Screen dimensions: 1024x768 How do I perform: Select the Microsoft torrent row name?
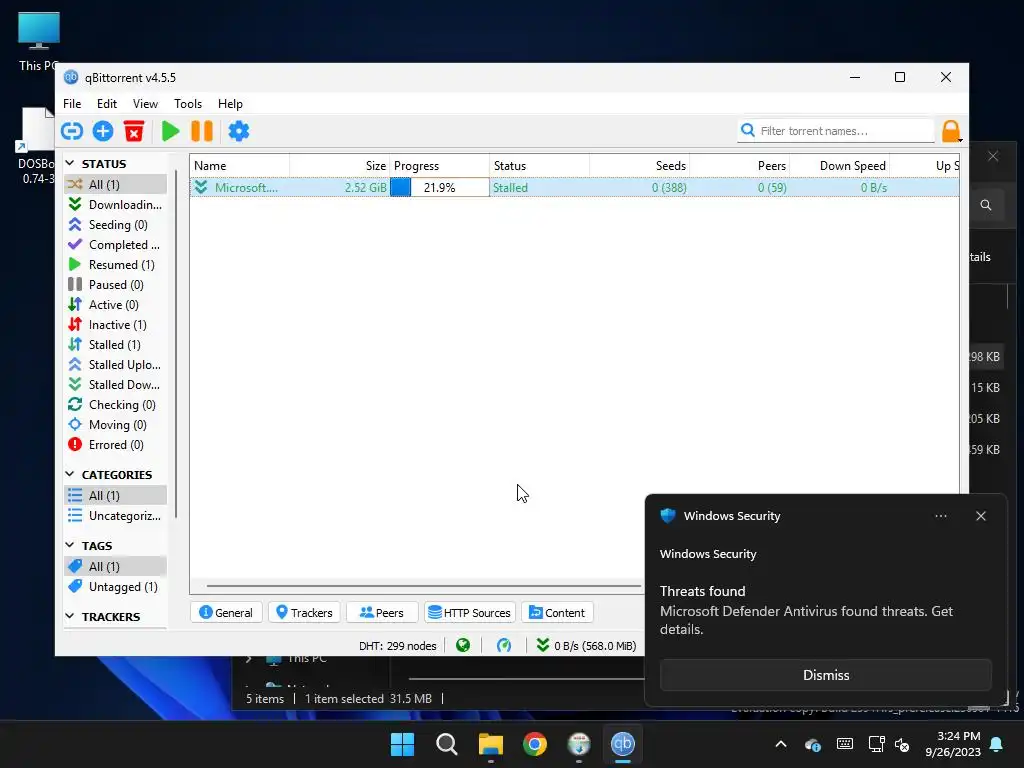coord(246,187)
